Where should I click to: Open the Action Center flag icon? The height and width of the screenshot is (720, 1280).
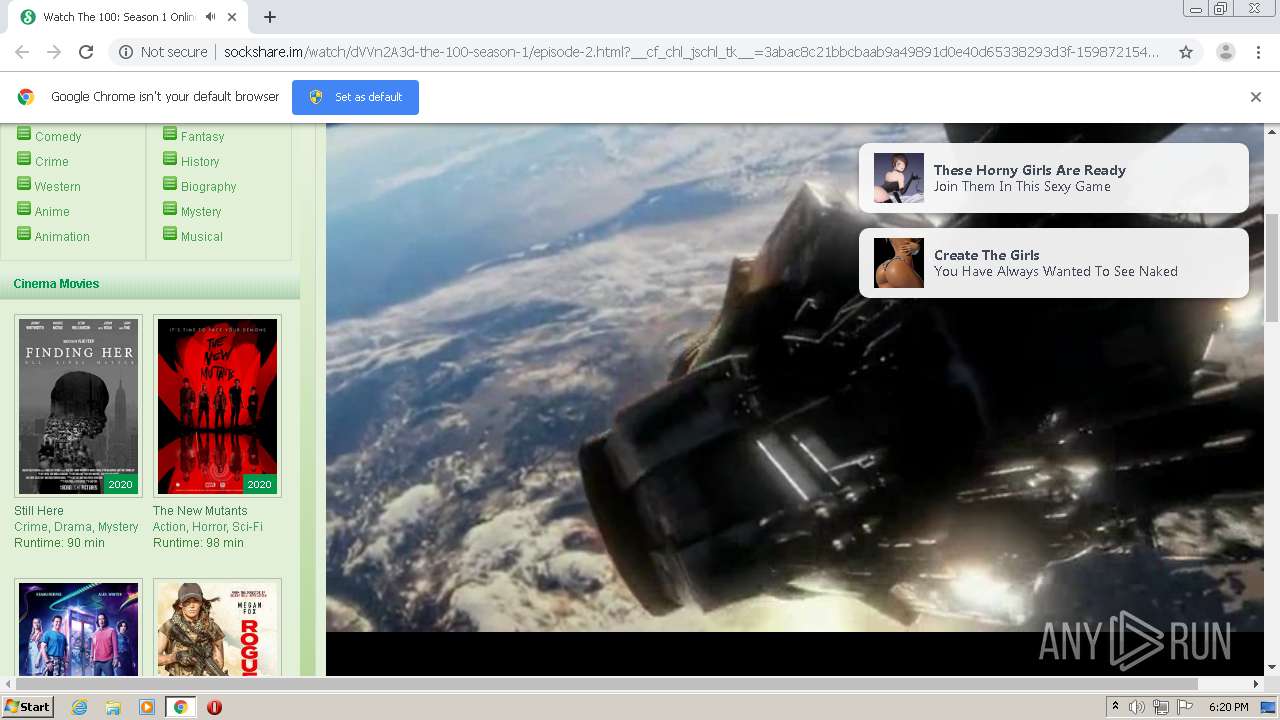coord(1185,707)
